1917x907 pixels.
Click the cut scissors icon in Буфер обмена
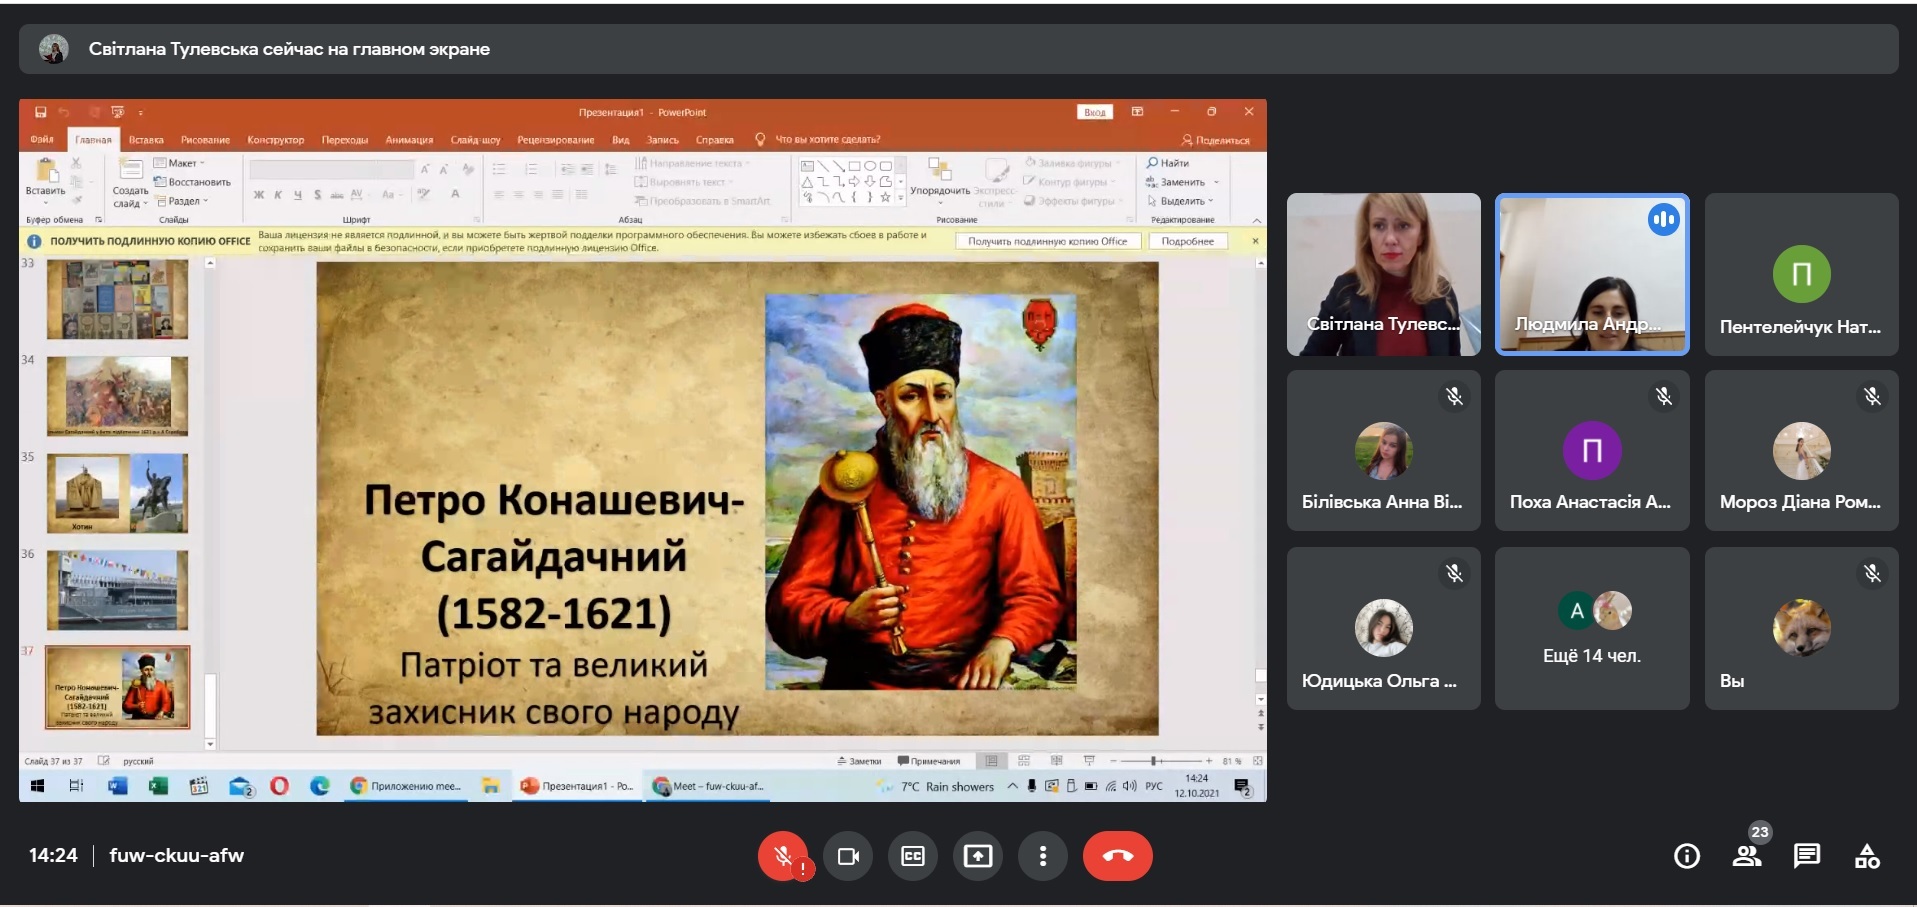[76, 163]
